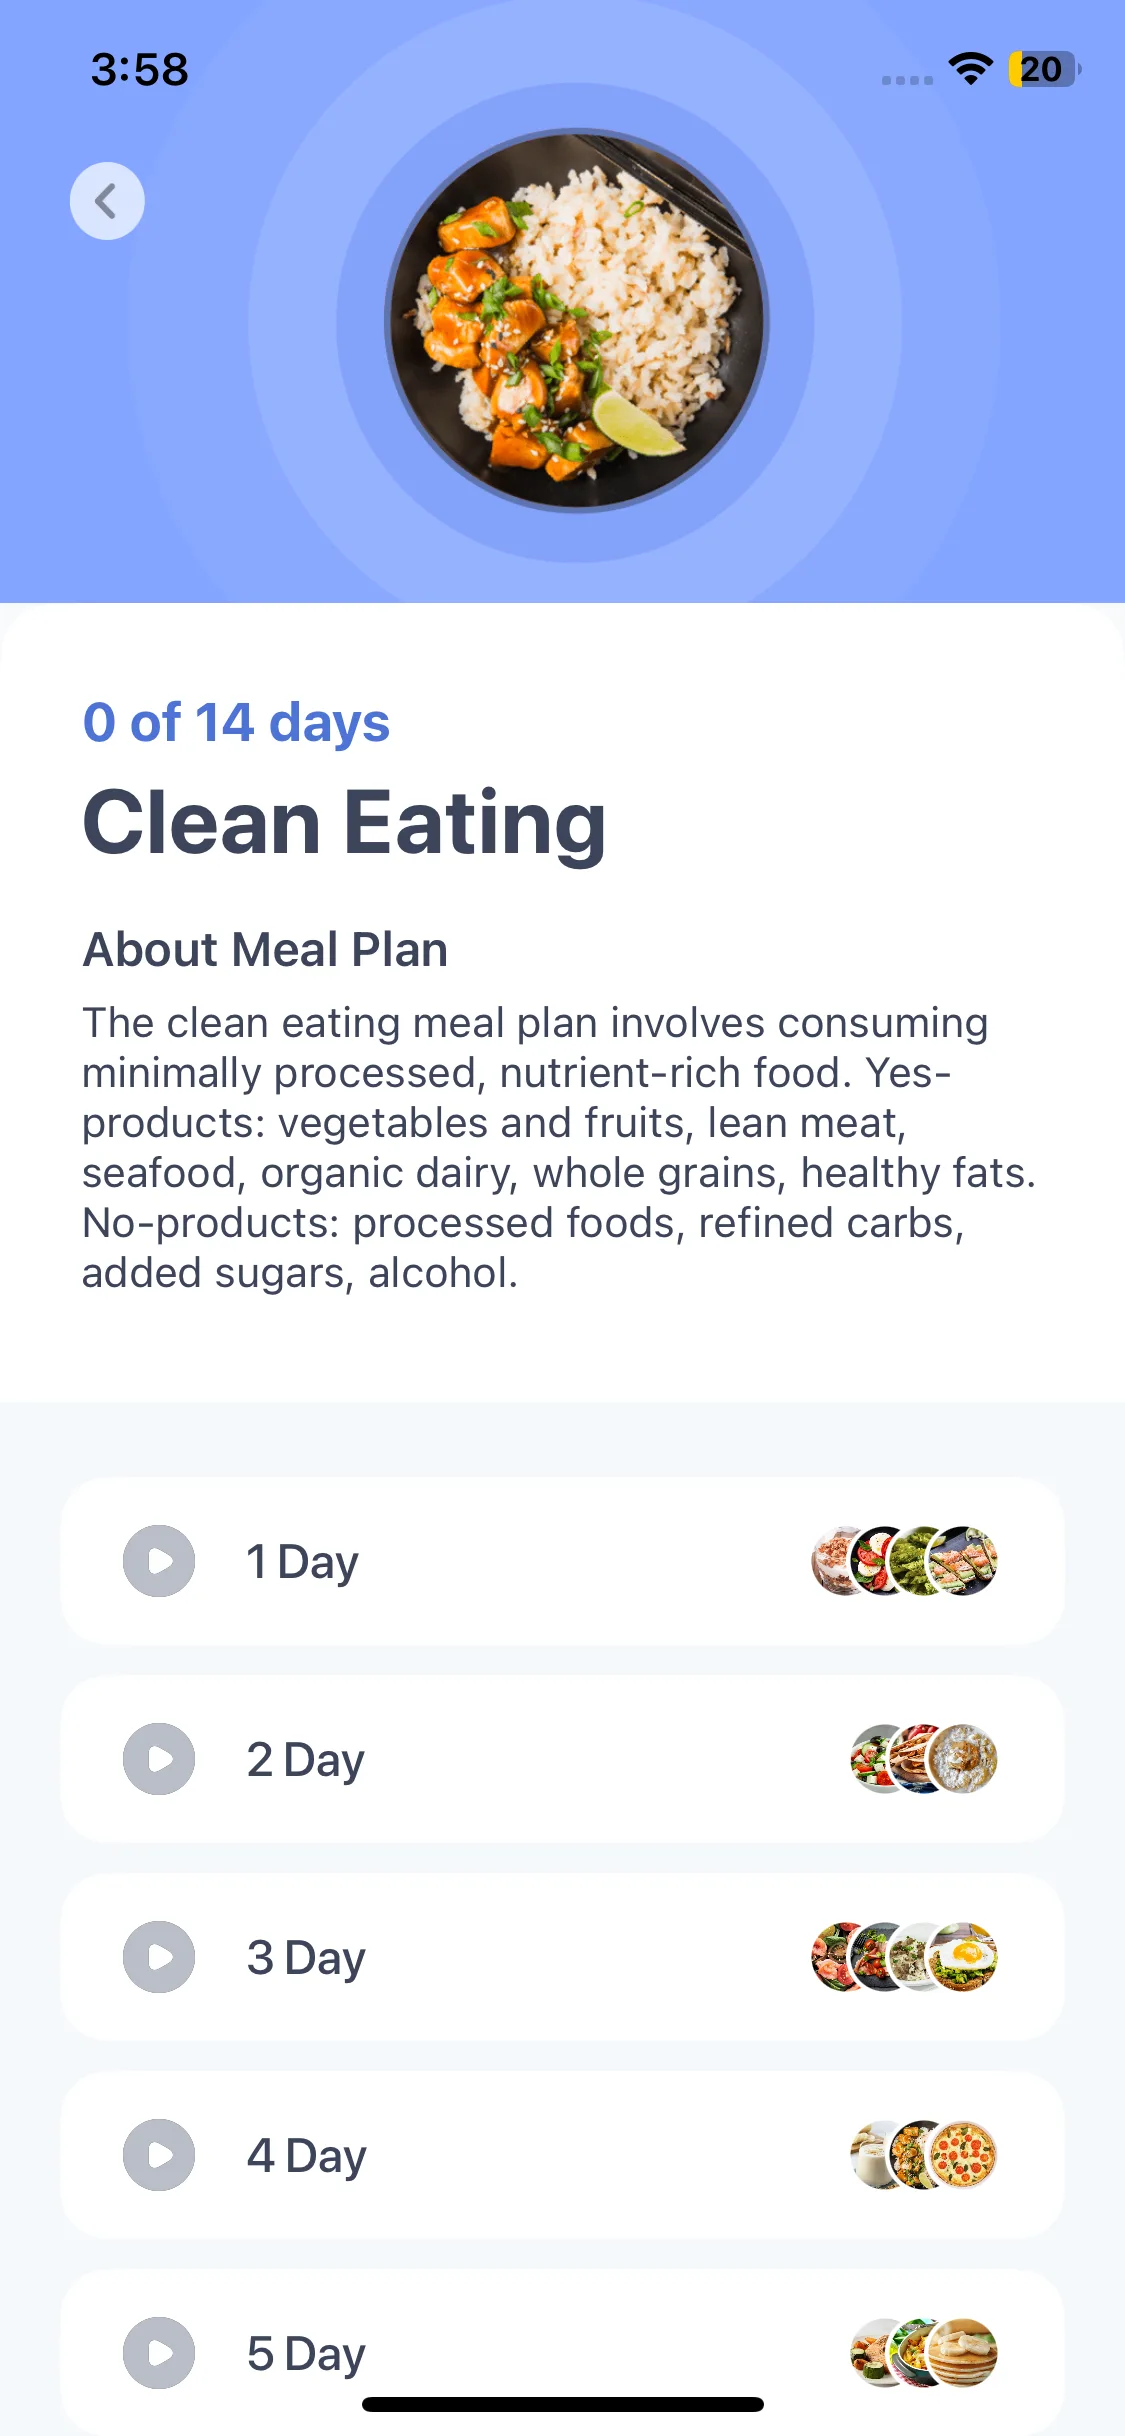Tap the back chevron button
1125x2436 pixels.
point(107,201)
